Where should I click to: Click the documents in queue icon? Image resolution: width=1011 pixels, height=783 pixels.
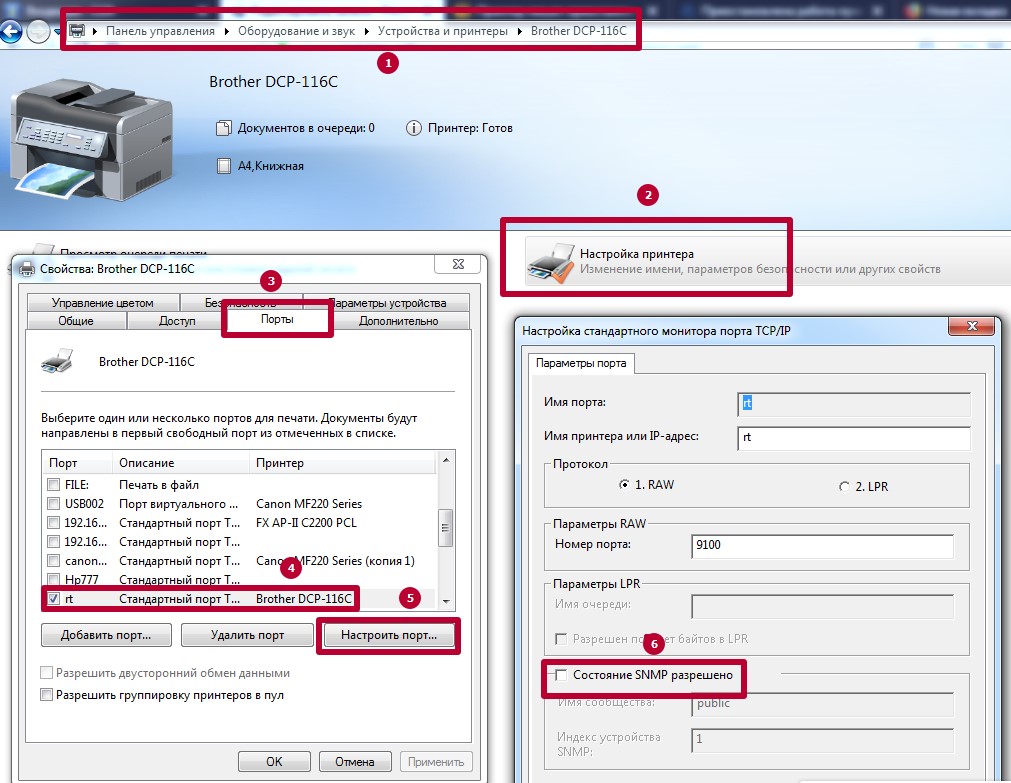[x=224, y=128]
